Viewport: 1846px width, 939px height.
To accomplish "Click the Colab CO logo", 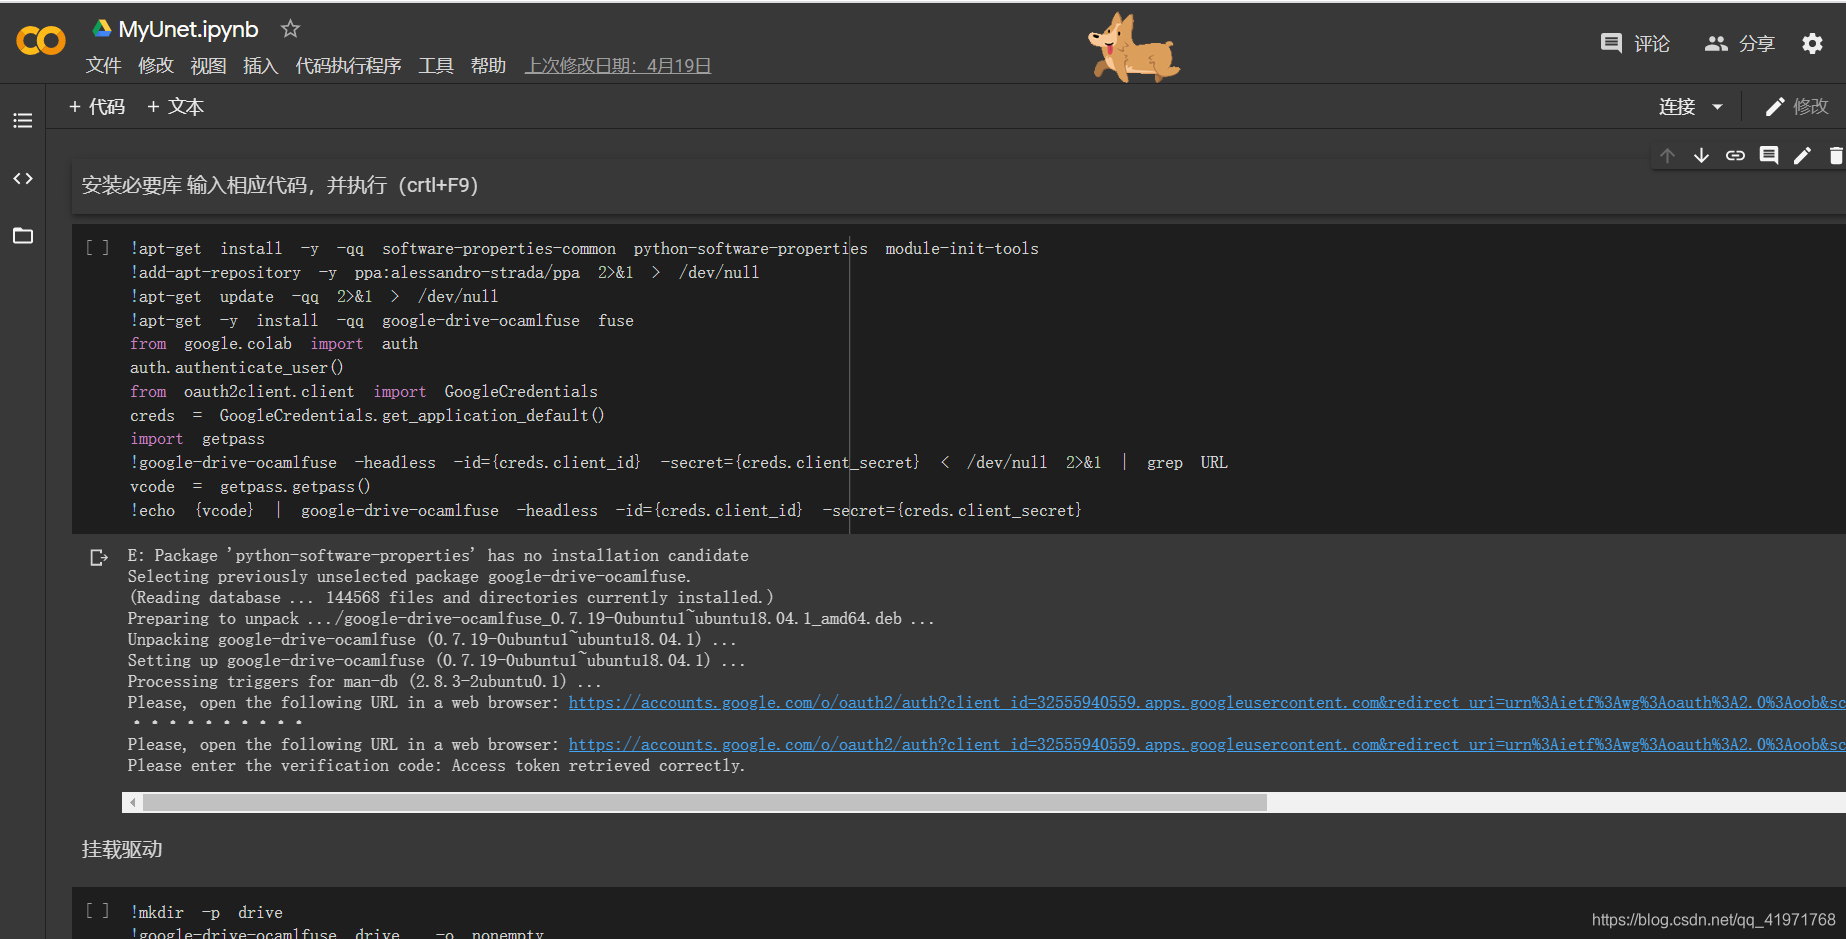I will coord(41,41).
